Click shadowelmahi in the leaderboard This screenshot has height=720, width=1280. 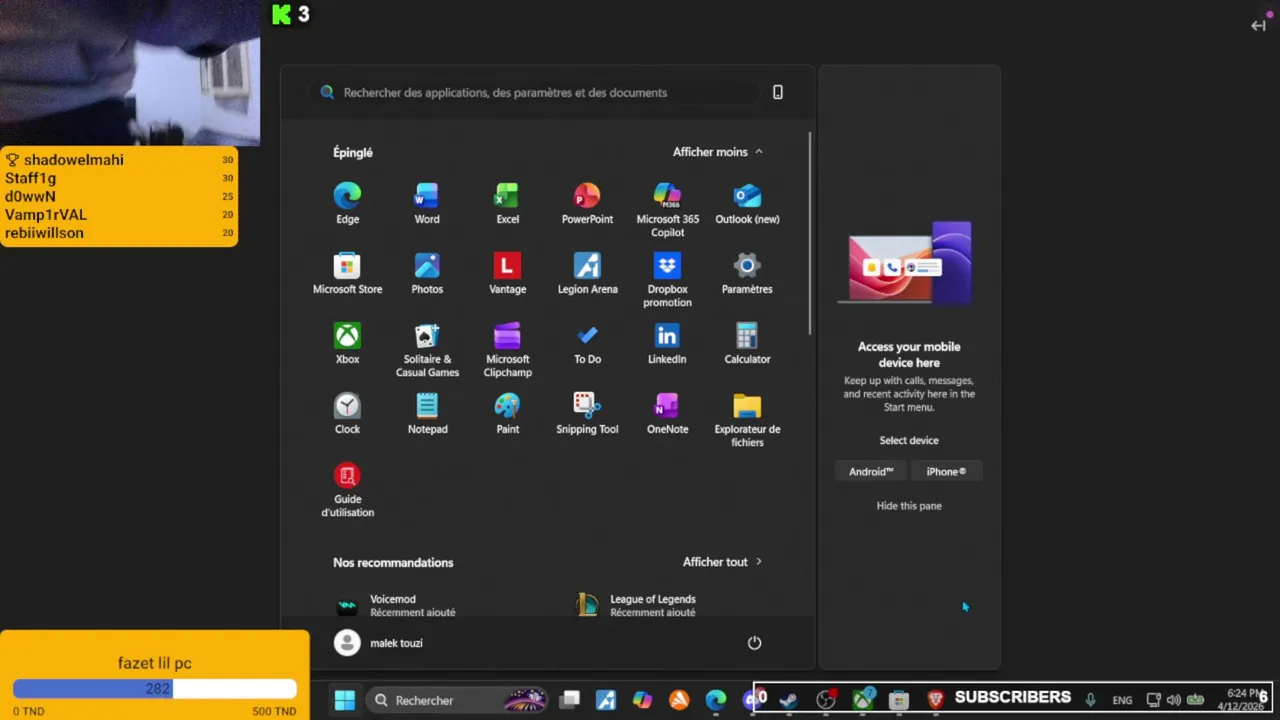click(x=74, y=160)
